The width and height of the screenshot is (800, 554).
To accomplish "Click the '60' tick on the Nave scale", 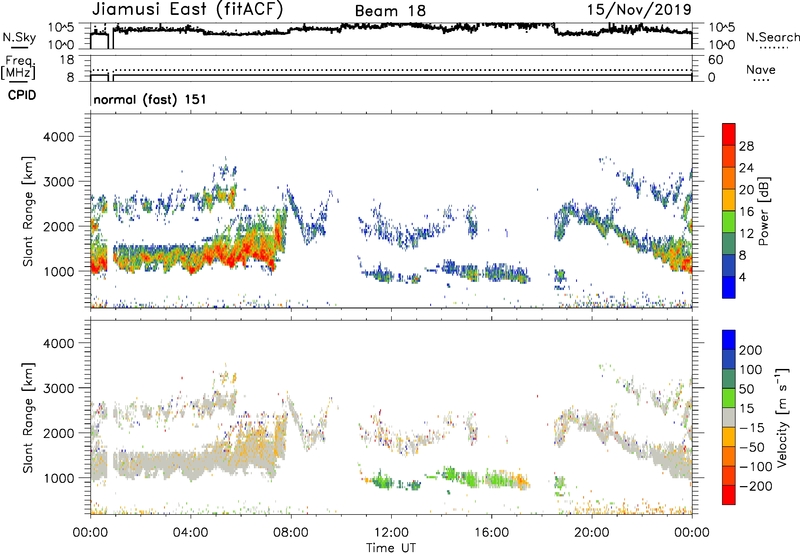I will [x=715, y=60].
